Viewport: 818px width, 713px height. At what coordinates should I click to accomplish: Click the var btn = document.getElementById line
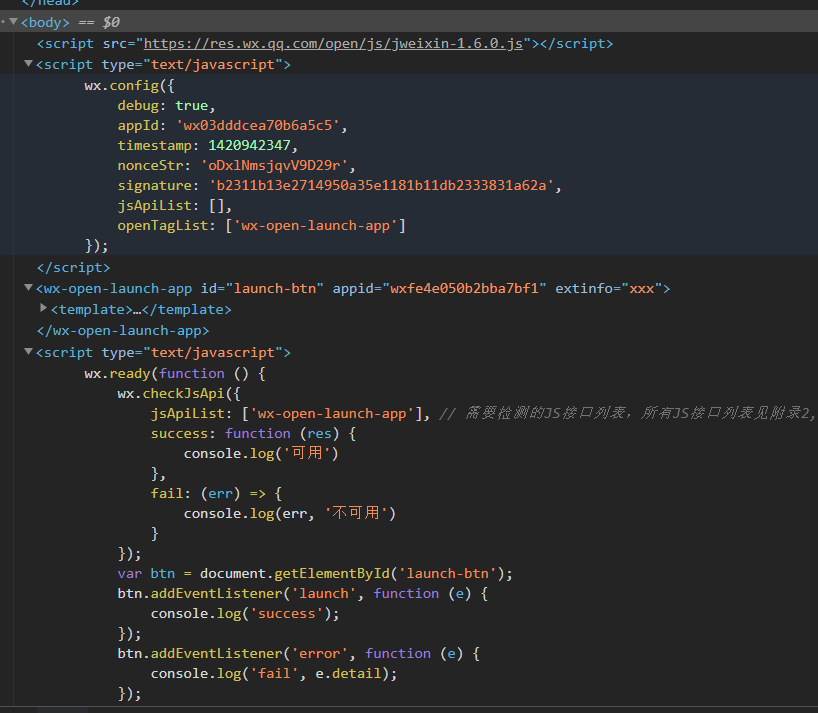pyautogui.click(x=315, y=574)
